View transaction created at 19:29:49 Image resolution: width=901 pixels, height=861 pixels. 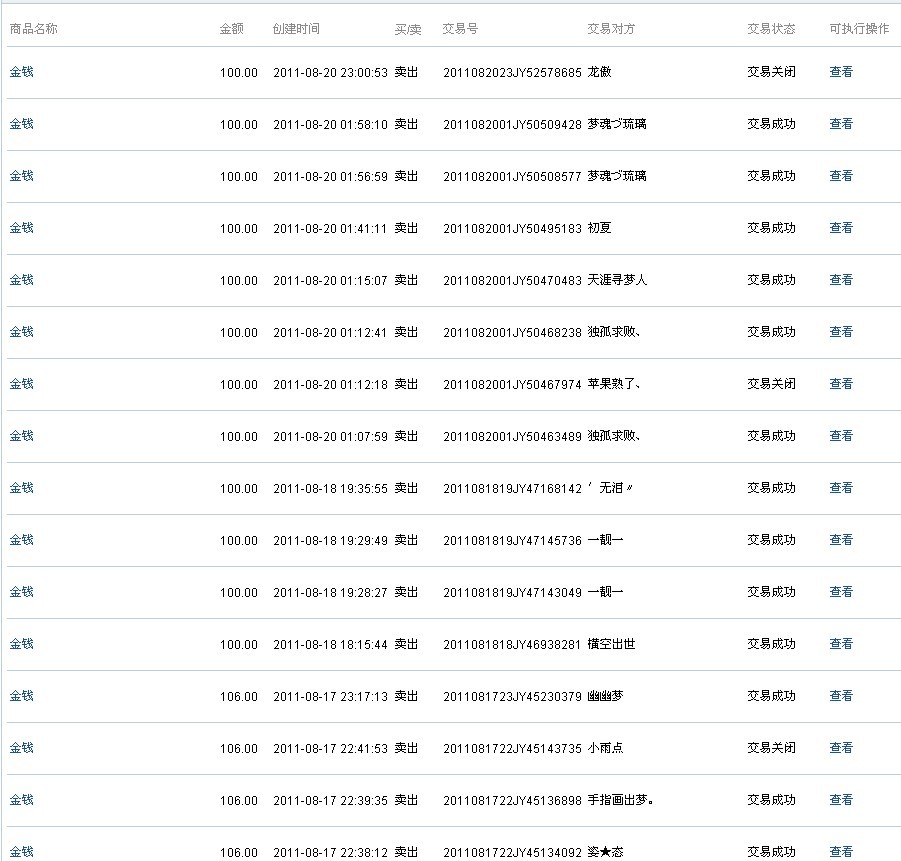(x=841, y=540)
